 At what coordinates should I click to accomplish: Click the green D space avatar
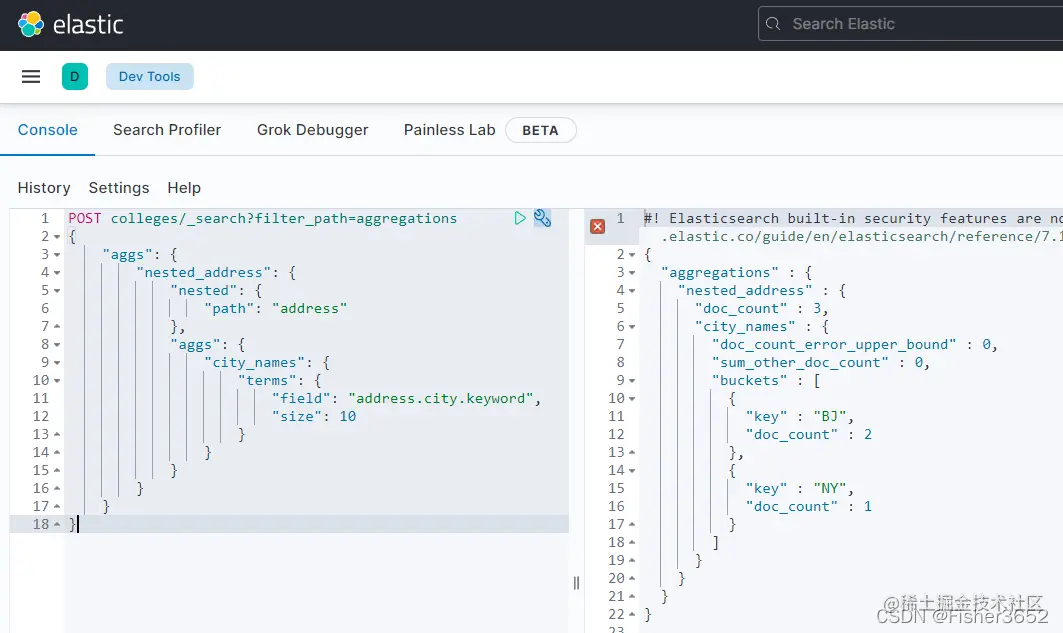point(75,77)
